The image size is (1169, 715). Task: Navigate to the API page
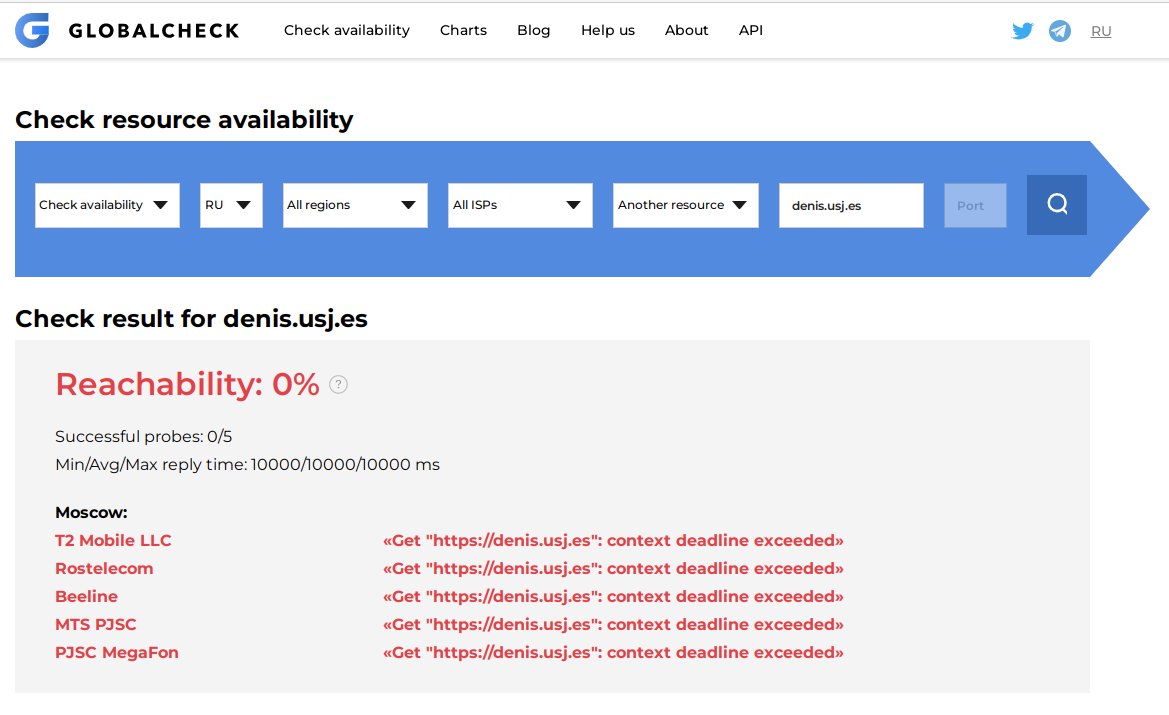[751, 31]
